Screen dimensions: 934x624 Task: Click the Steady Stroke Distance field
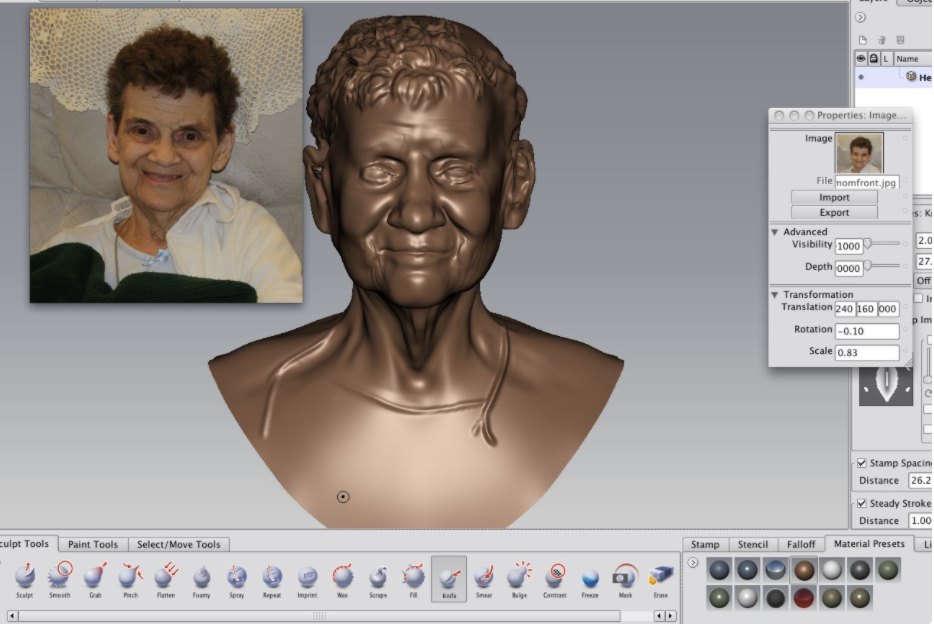pos(920,520)
